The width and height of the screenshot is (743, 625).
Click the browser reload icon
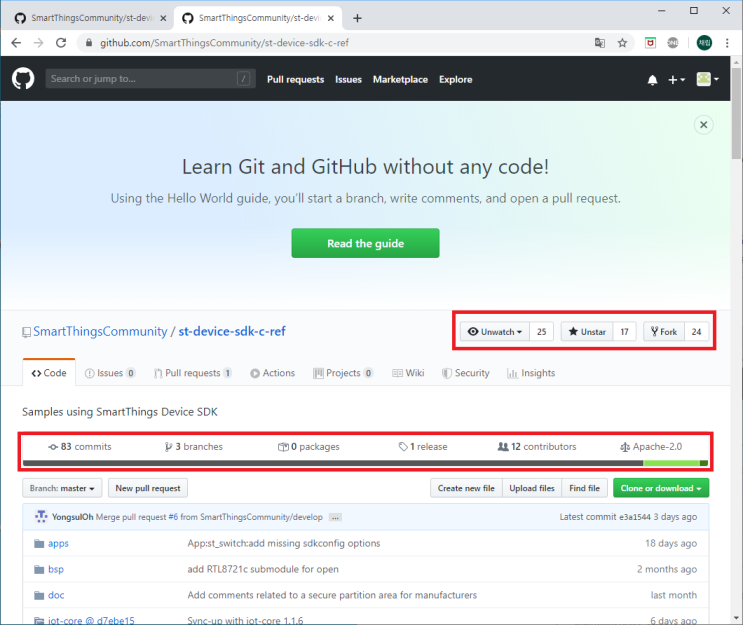point(61,43)
